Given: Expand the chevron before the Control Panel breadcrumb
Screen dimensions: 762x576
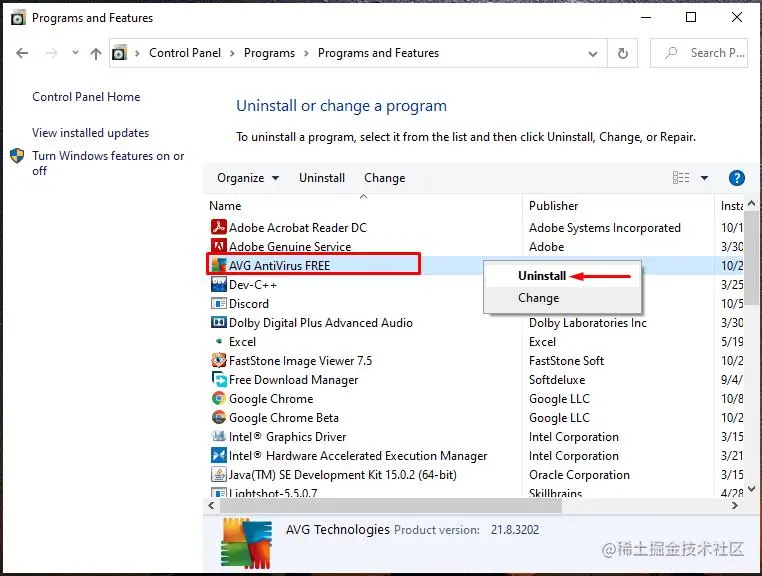Looking at the screenshot, I should click(x=138, y=53).
